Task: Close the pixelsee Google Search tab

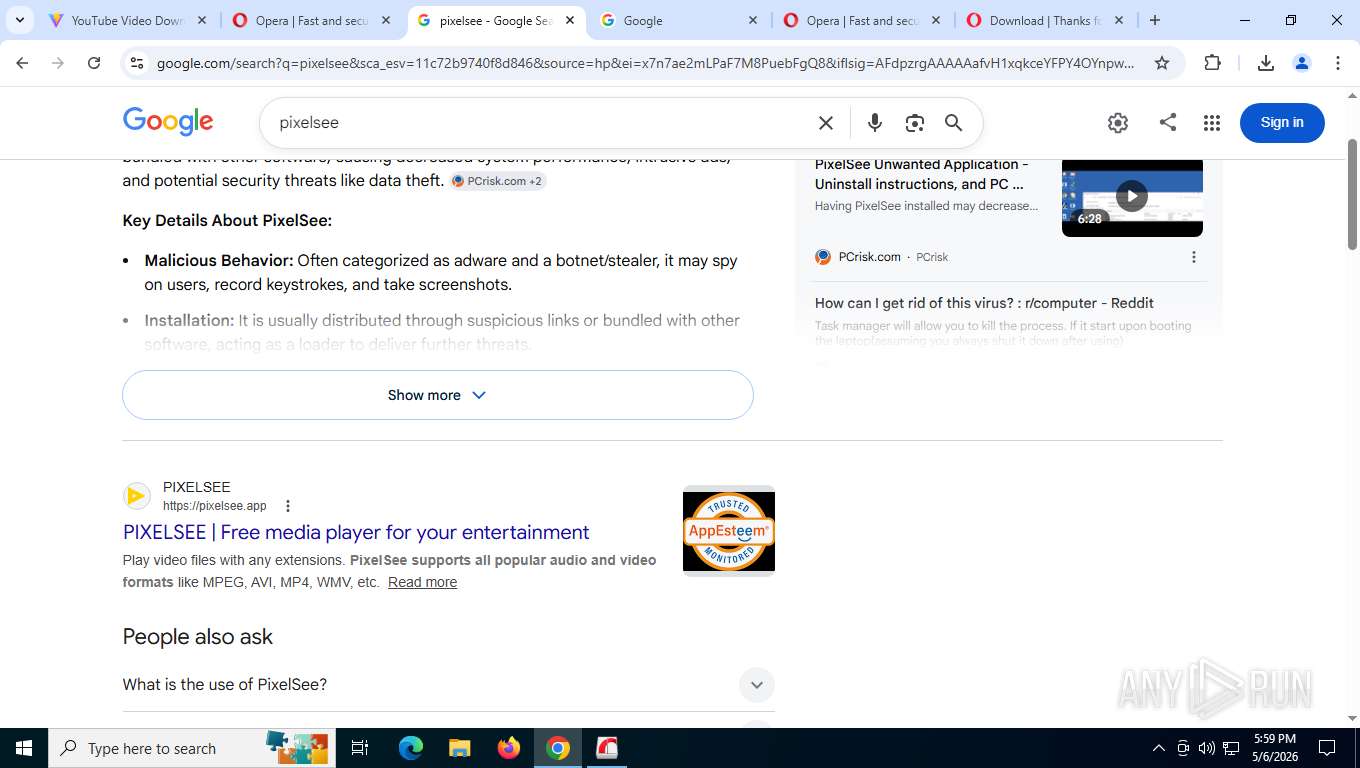Action: 570,20
